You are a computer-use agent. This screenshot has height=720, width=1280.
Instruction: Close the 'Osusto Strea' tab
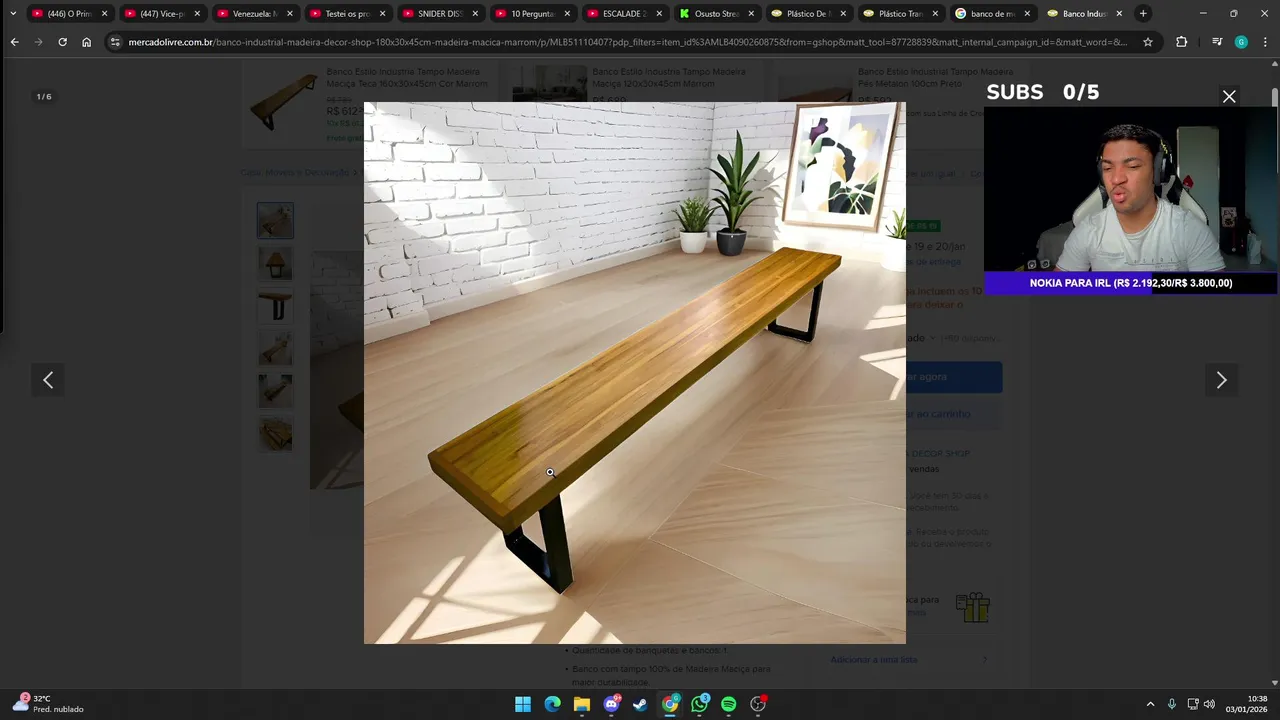[751, 14]
